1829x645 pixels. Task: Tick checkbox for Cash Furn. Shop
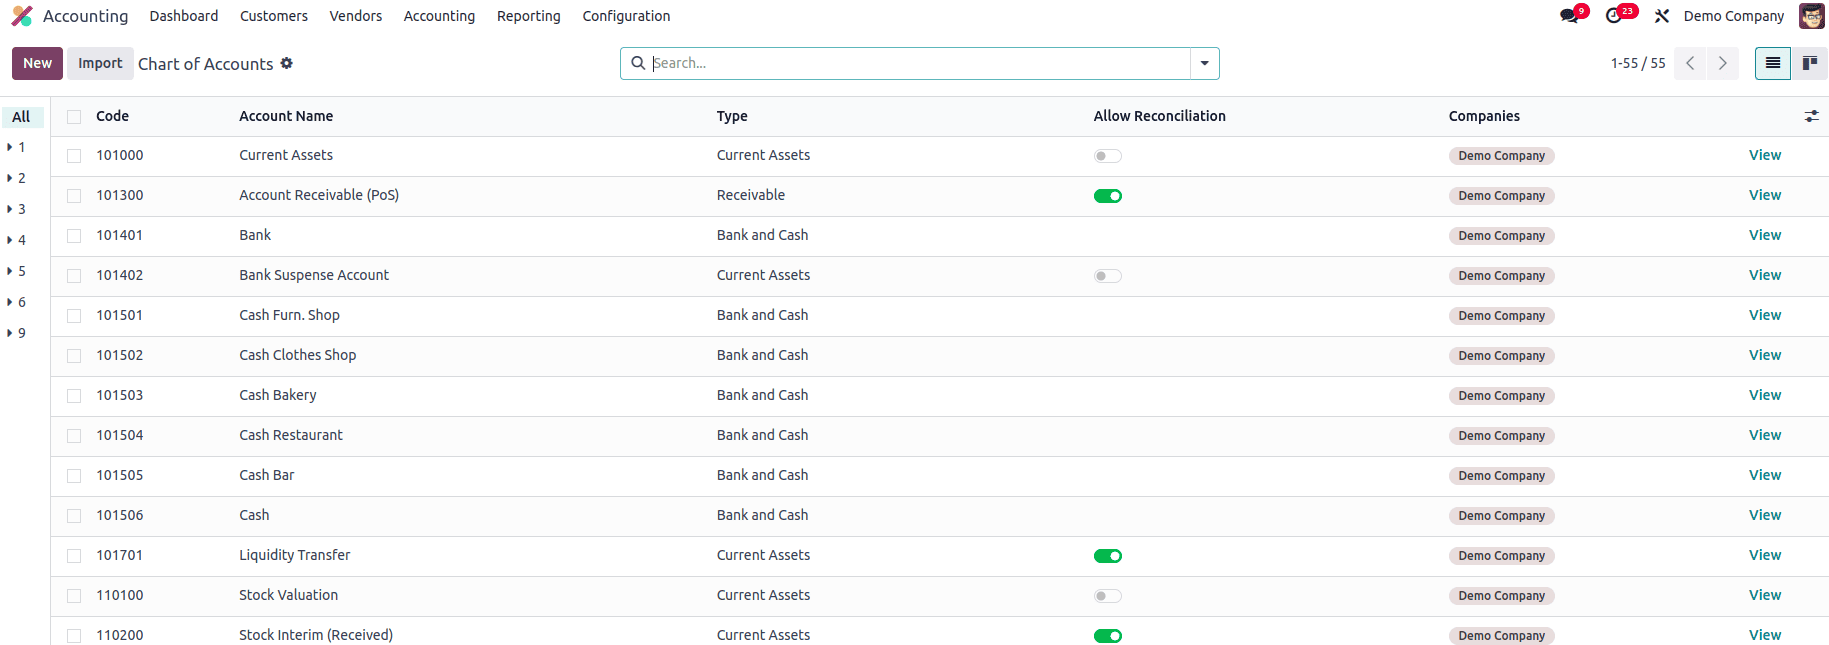click(x=74, y=316)
